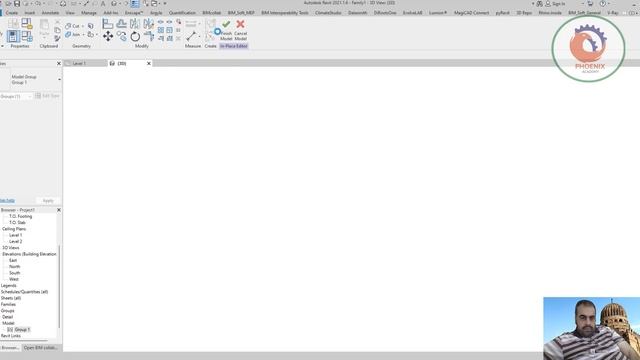Viewport: 640px width, 360px height.
Task: Open the Insert ribbon tab
Action: pyautogui.click(x=30, y=13)
